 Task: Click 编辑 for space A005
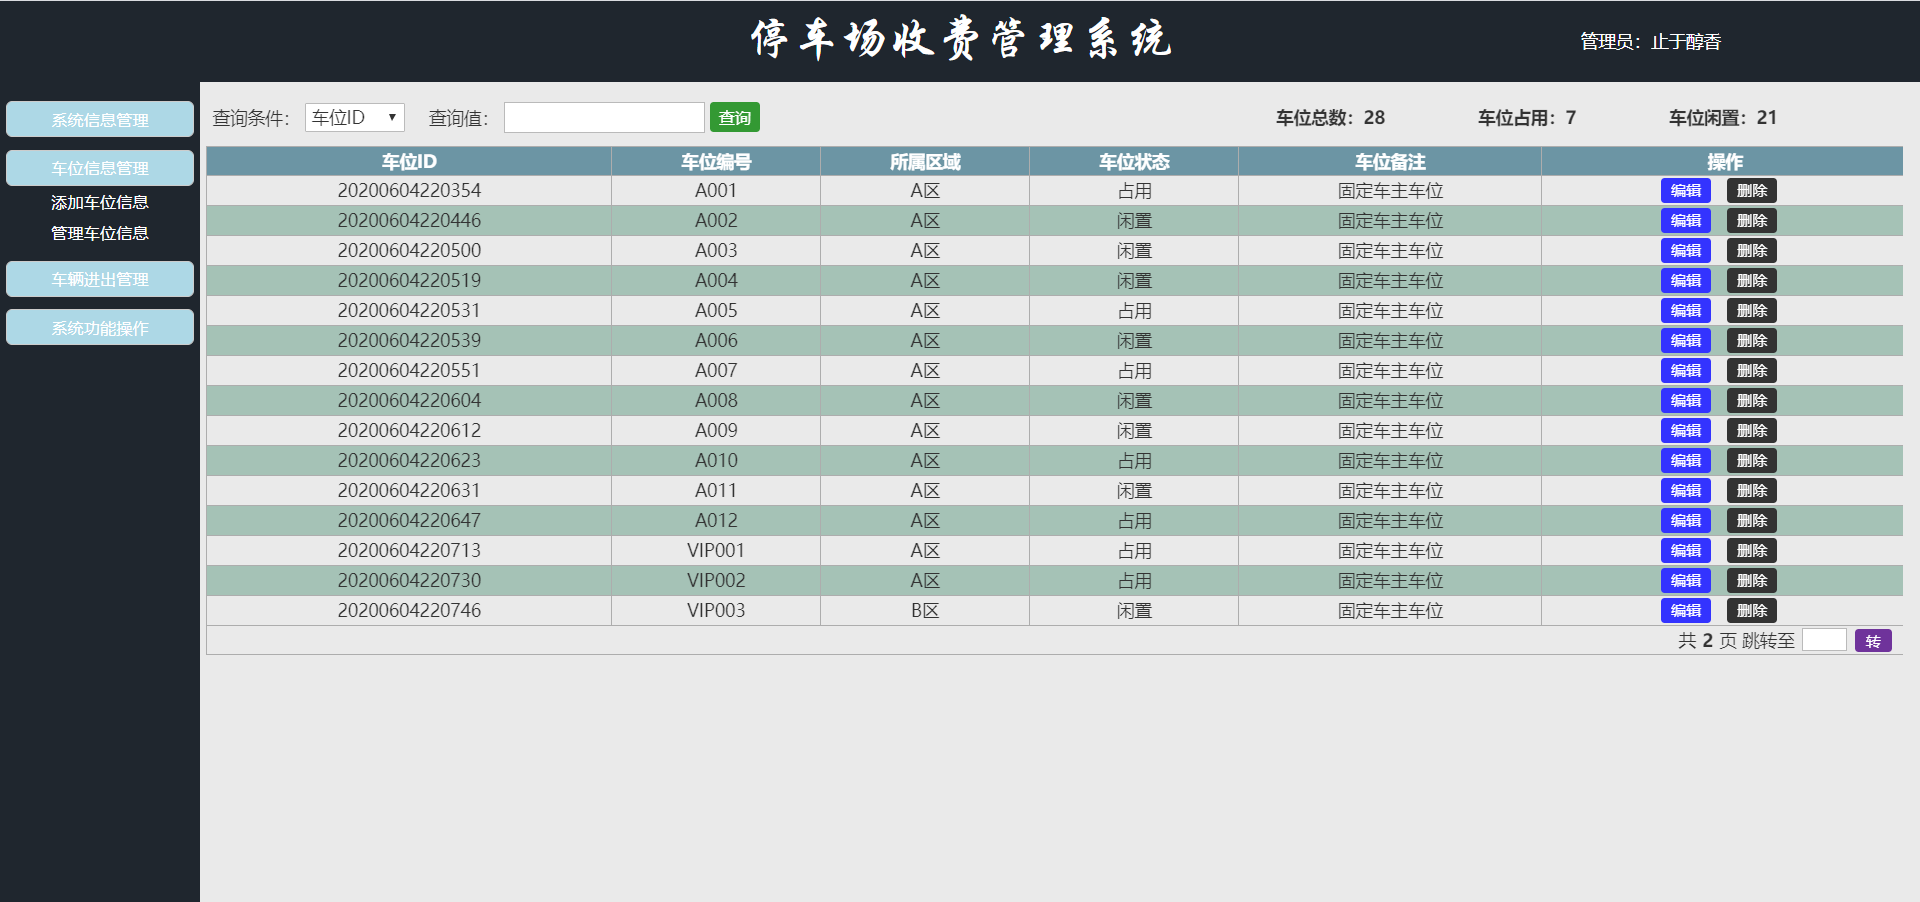[x=1686, y=310]
